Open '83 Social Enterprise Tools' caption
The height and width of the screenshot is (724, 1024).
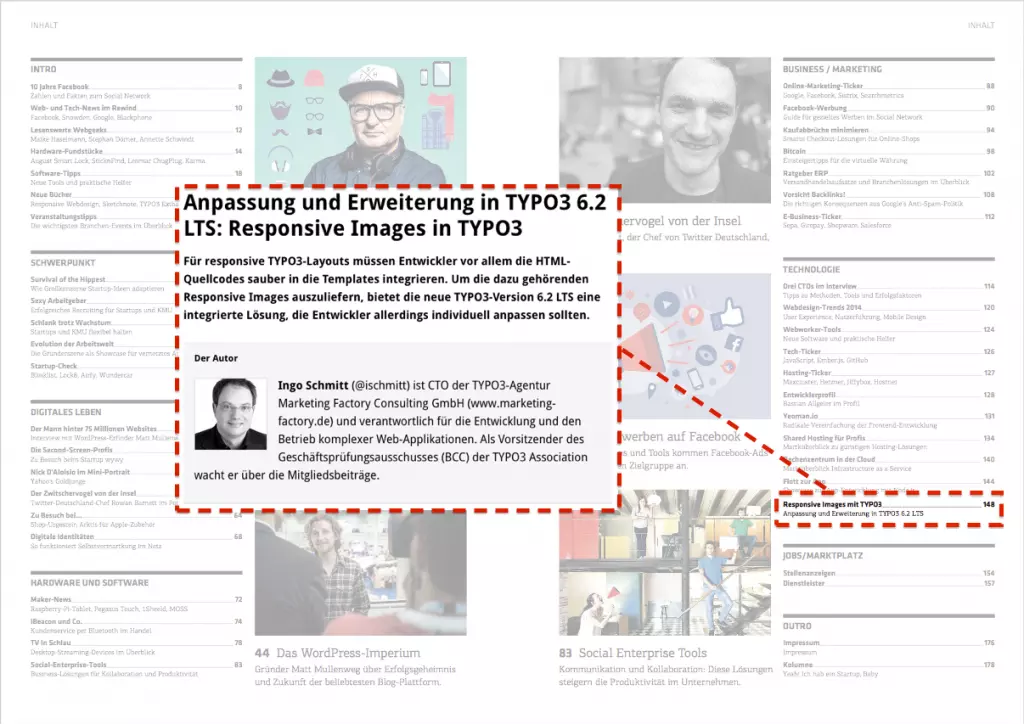coord(633,653)
